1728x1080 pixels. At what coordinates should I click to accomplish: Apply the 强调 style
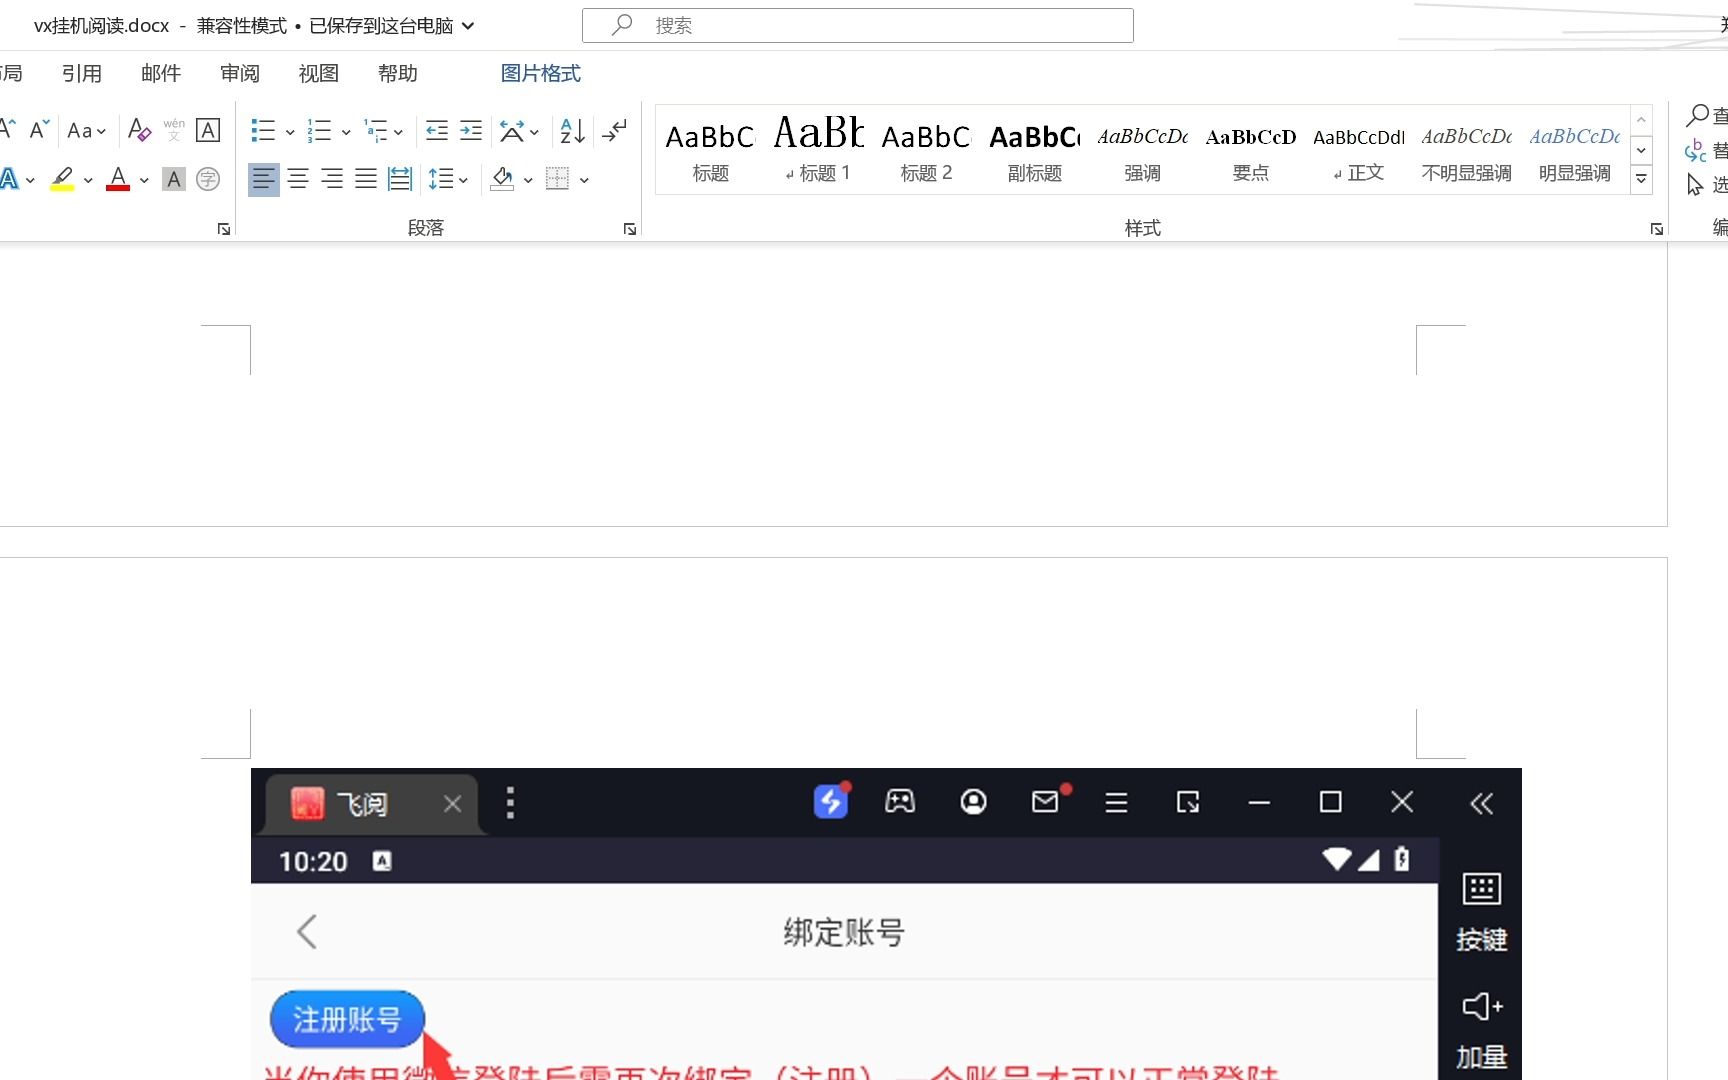tap(1143, 150)
